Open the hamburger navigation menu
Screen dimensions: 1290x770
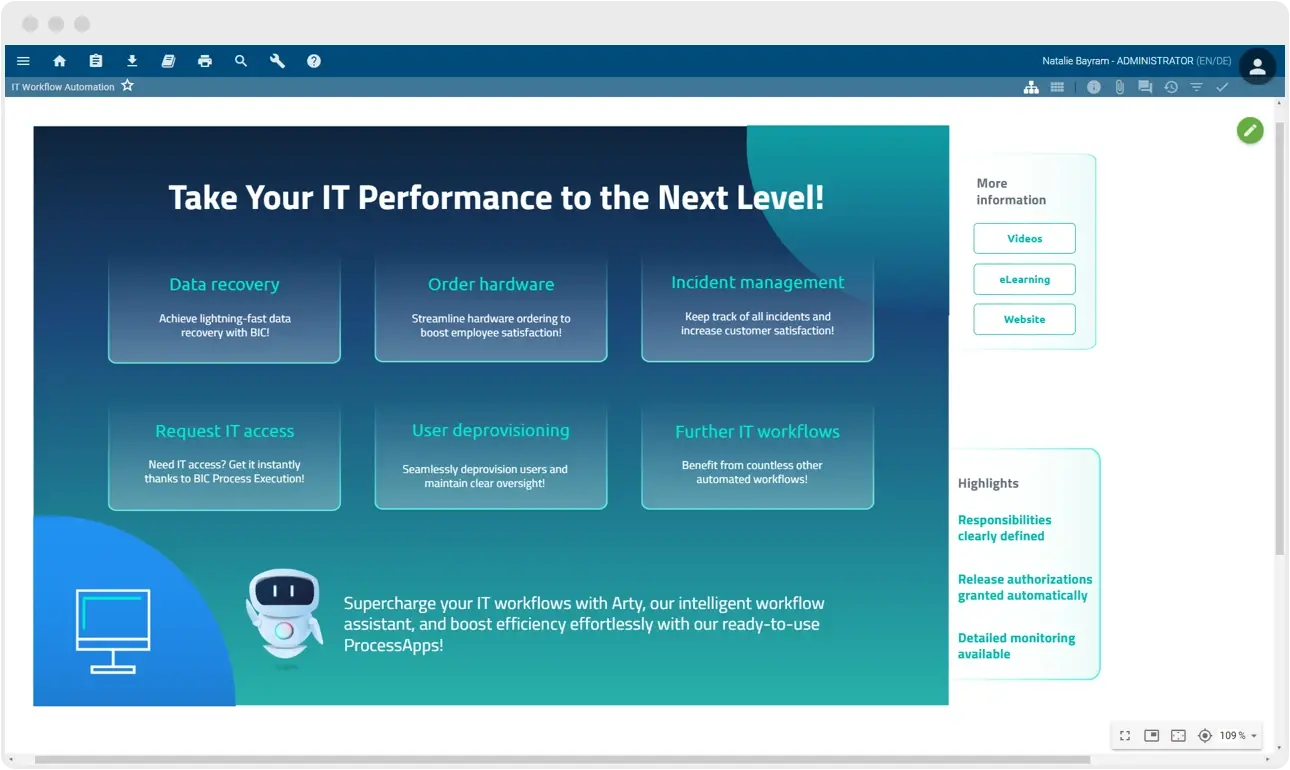(x=23, y=61)
